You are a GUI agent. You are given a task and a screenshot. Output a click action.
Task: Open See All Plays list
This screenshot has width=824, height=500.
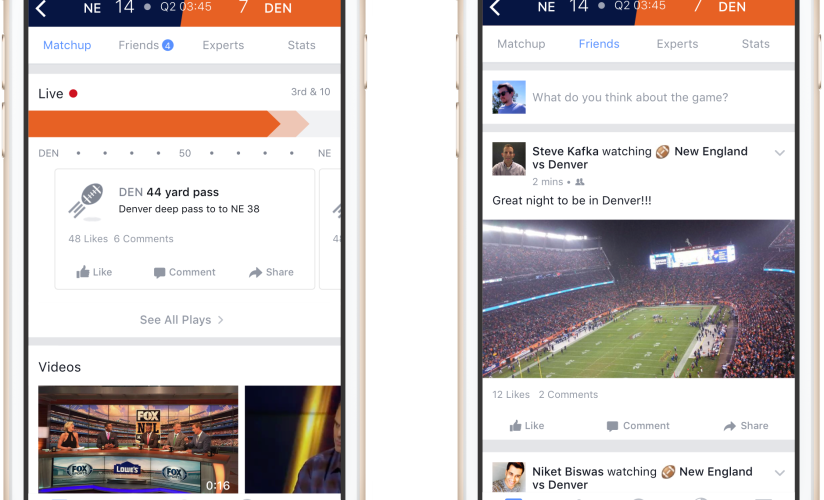pyautogui.click(x=182, y=320)
